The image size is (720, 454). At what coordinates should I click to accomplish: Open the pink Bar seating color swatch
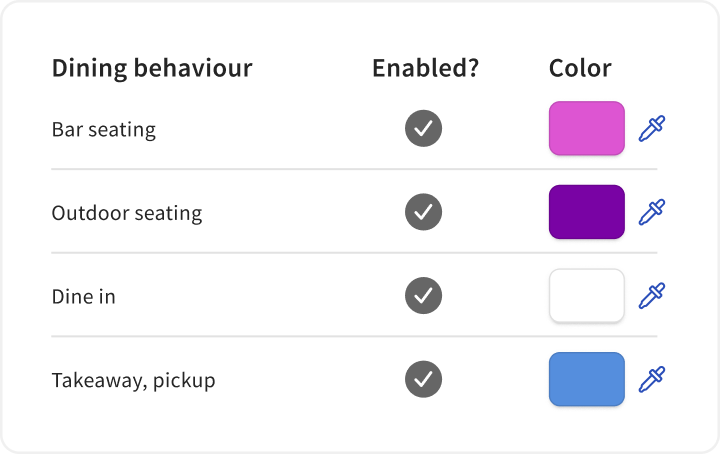tap(586, 129)
